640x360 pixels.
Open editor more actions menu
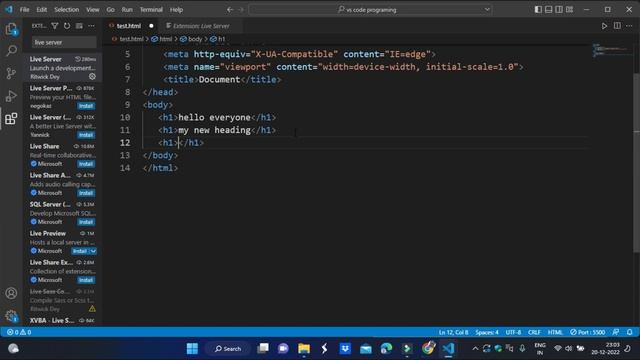pos(629,26)
